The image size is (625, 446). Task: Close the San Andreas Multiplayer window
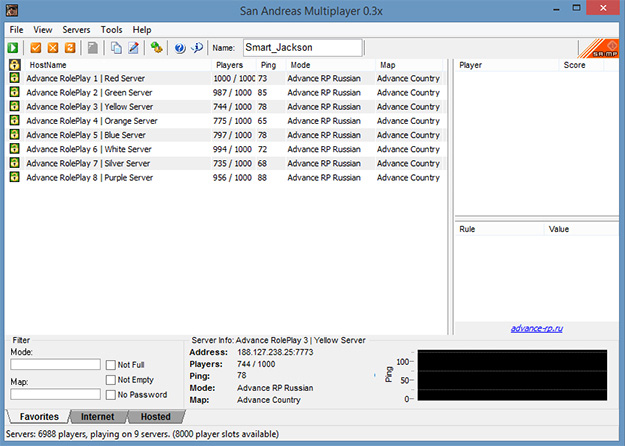coord(603,8)
